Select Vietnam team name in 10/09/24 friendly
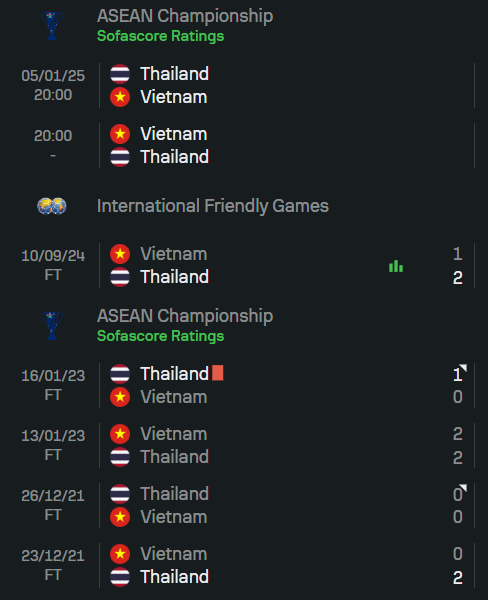The width and height of the screenshot is (488, 600). pos(174,254)
